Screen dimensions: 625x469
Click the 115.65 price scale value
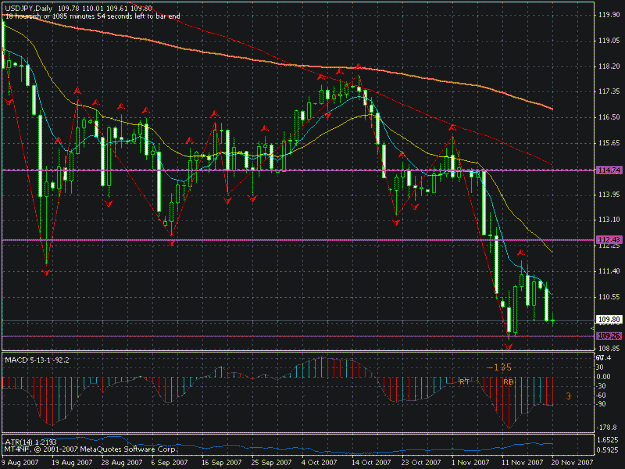tap(609, 143)
